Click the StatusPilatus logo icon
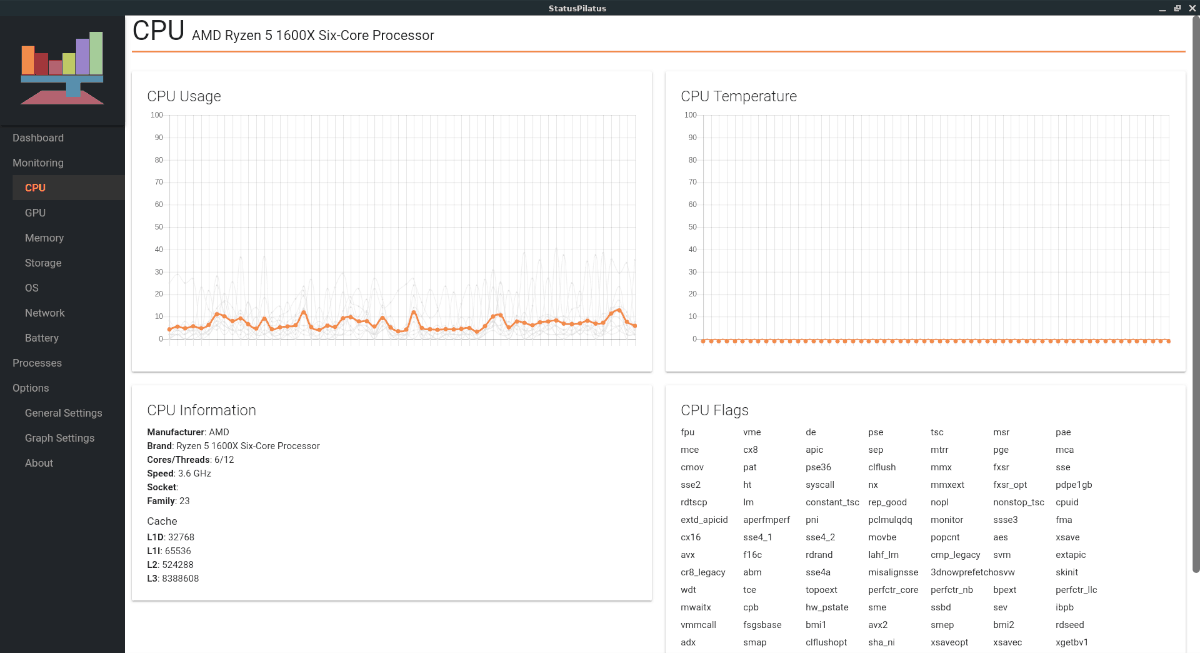 click(62, 67)
